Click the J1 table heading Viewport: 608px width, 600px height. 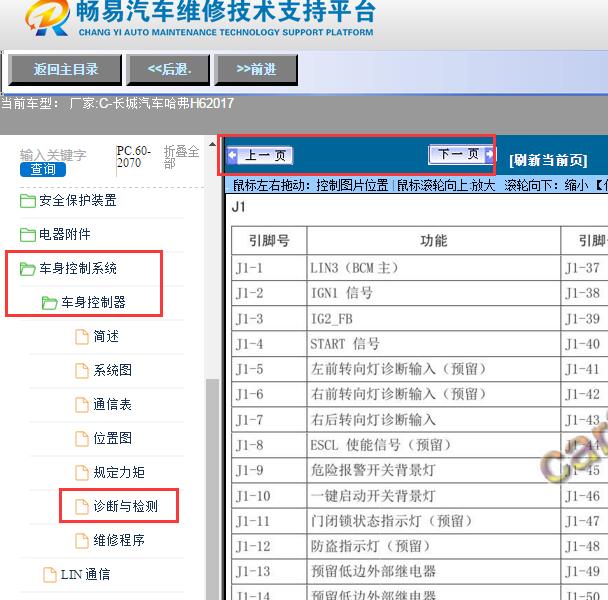pyautogui.click(x=238, y=207)
